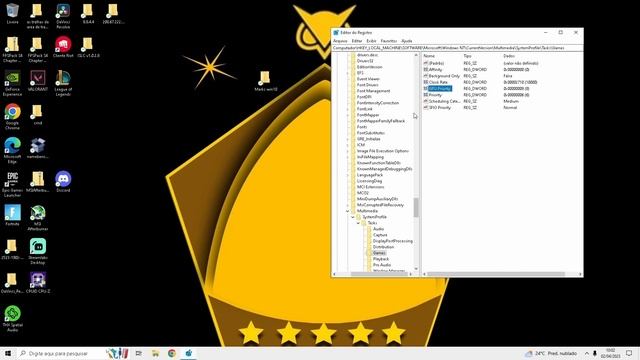
Task: Click the tree pane scroll-up arrow
Action: coord(416,55)
